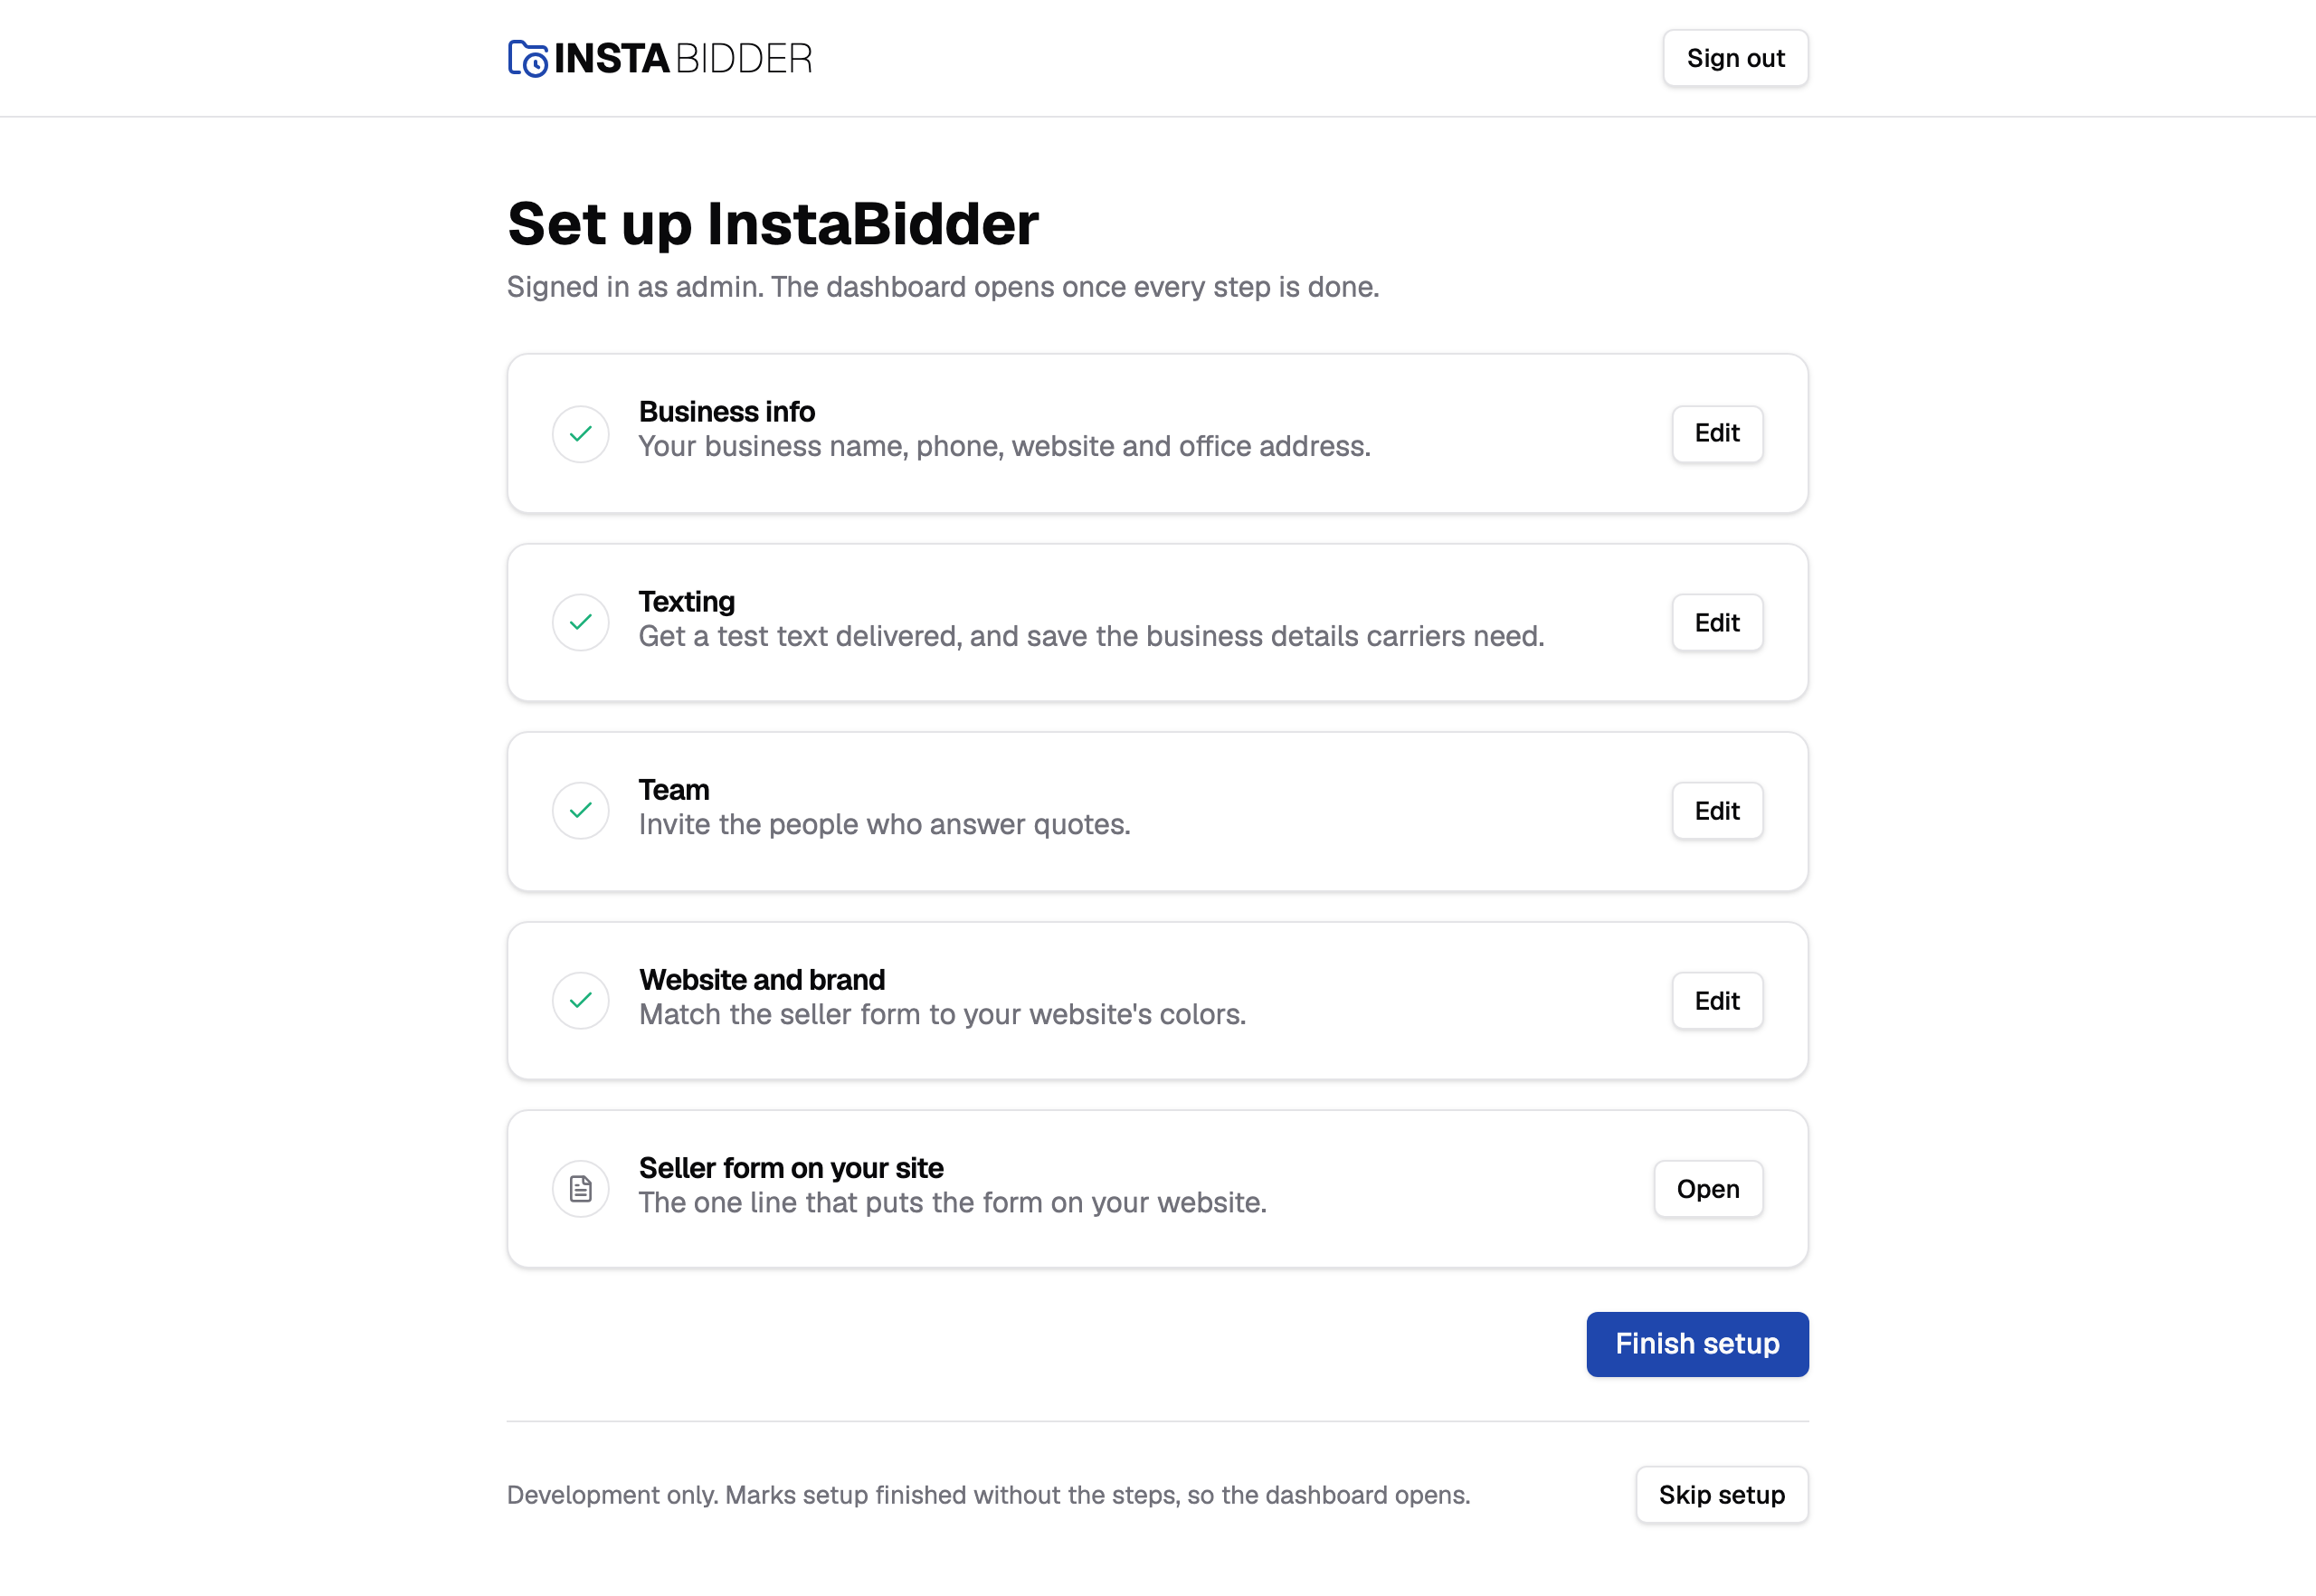Click the INSTABIDDER wordmark text
Viewport: 2316px width, 1596px height.
pos(683,58)
